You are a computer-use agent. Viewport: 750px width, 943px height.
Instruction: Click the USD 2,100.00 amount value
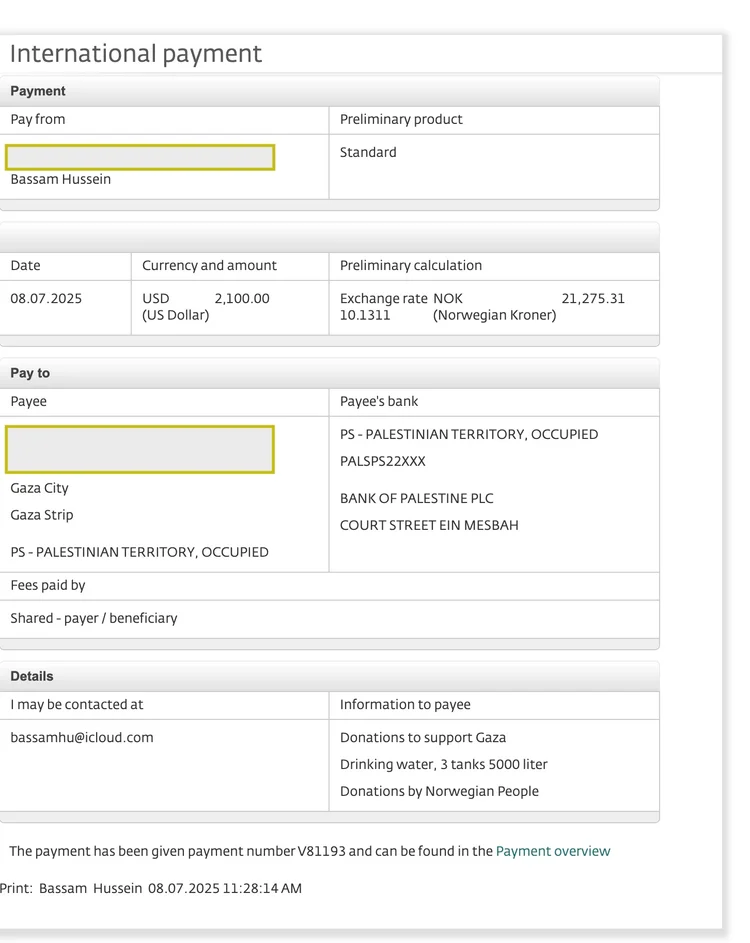point(241,298)
